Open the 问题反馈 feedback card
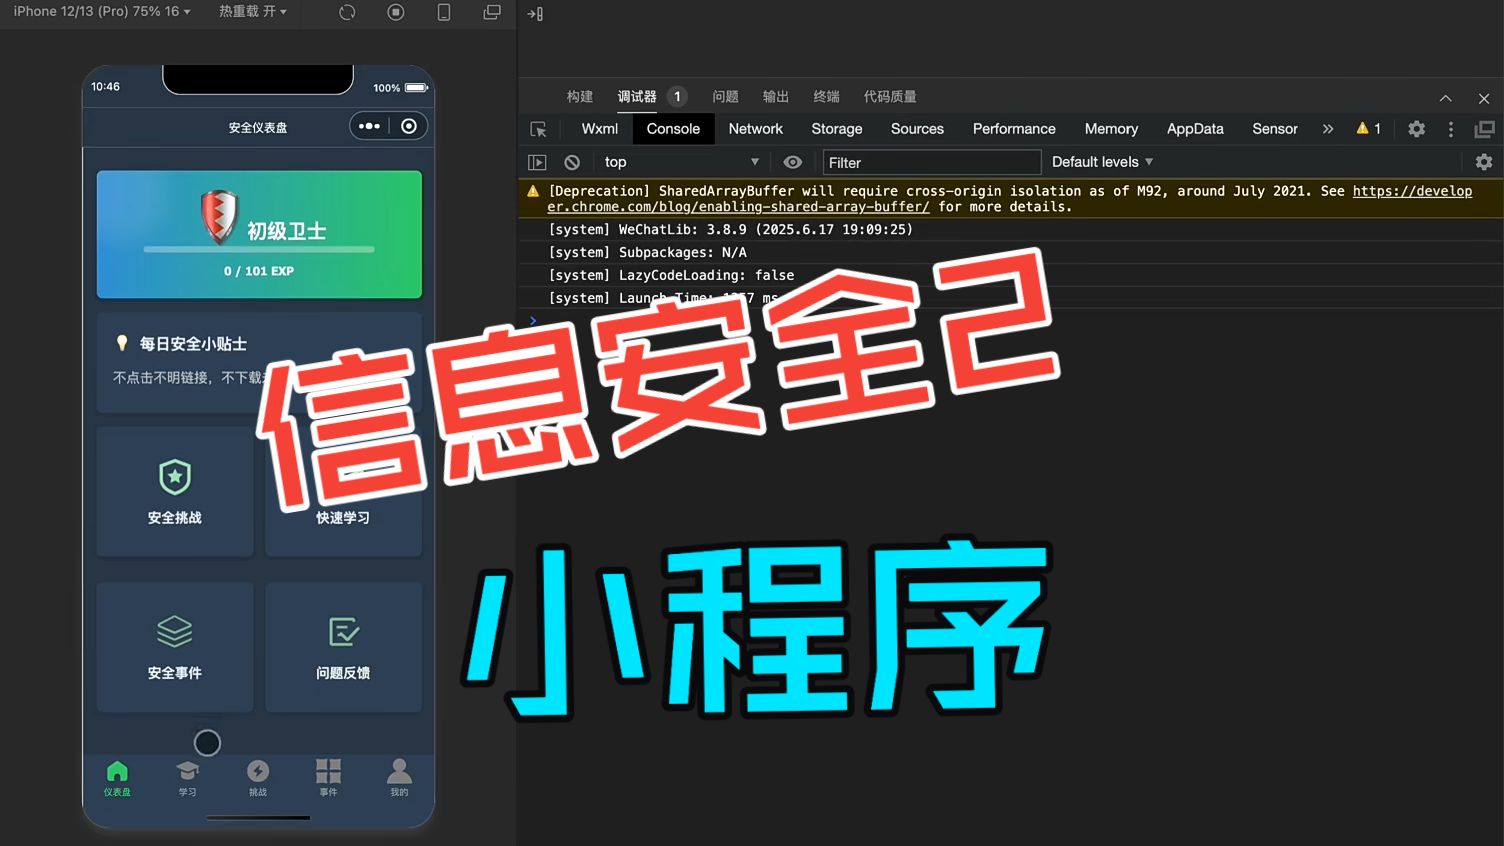This screenshot has width=1504, height=846. 343,647
